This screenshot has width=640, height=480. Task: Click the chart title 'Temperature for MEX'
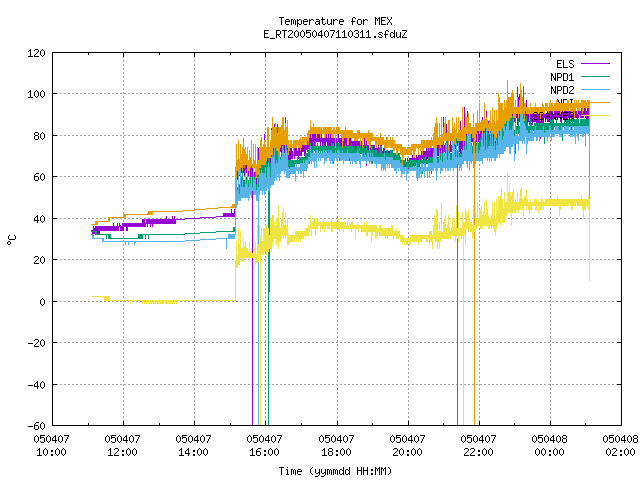(335, 21)
